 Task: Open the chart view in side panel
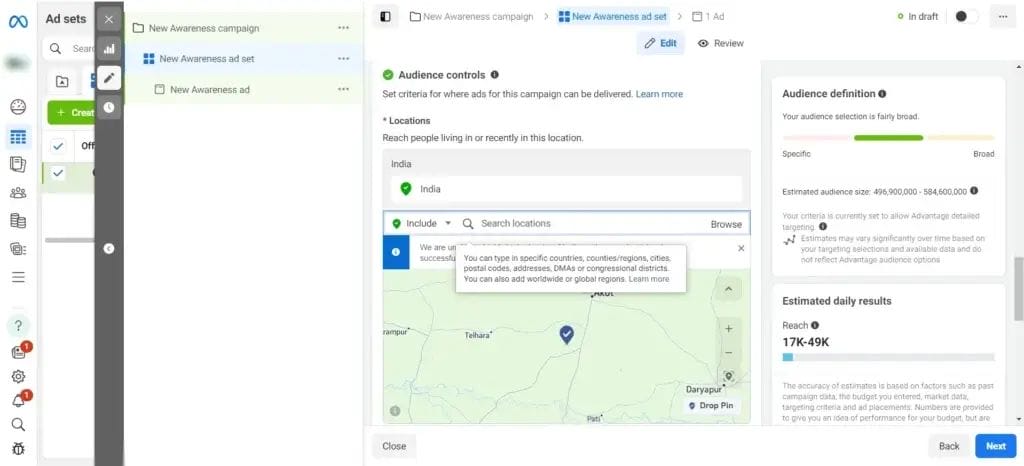(109, 48)
